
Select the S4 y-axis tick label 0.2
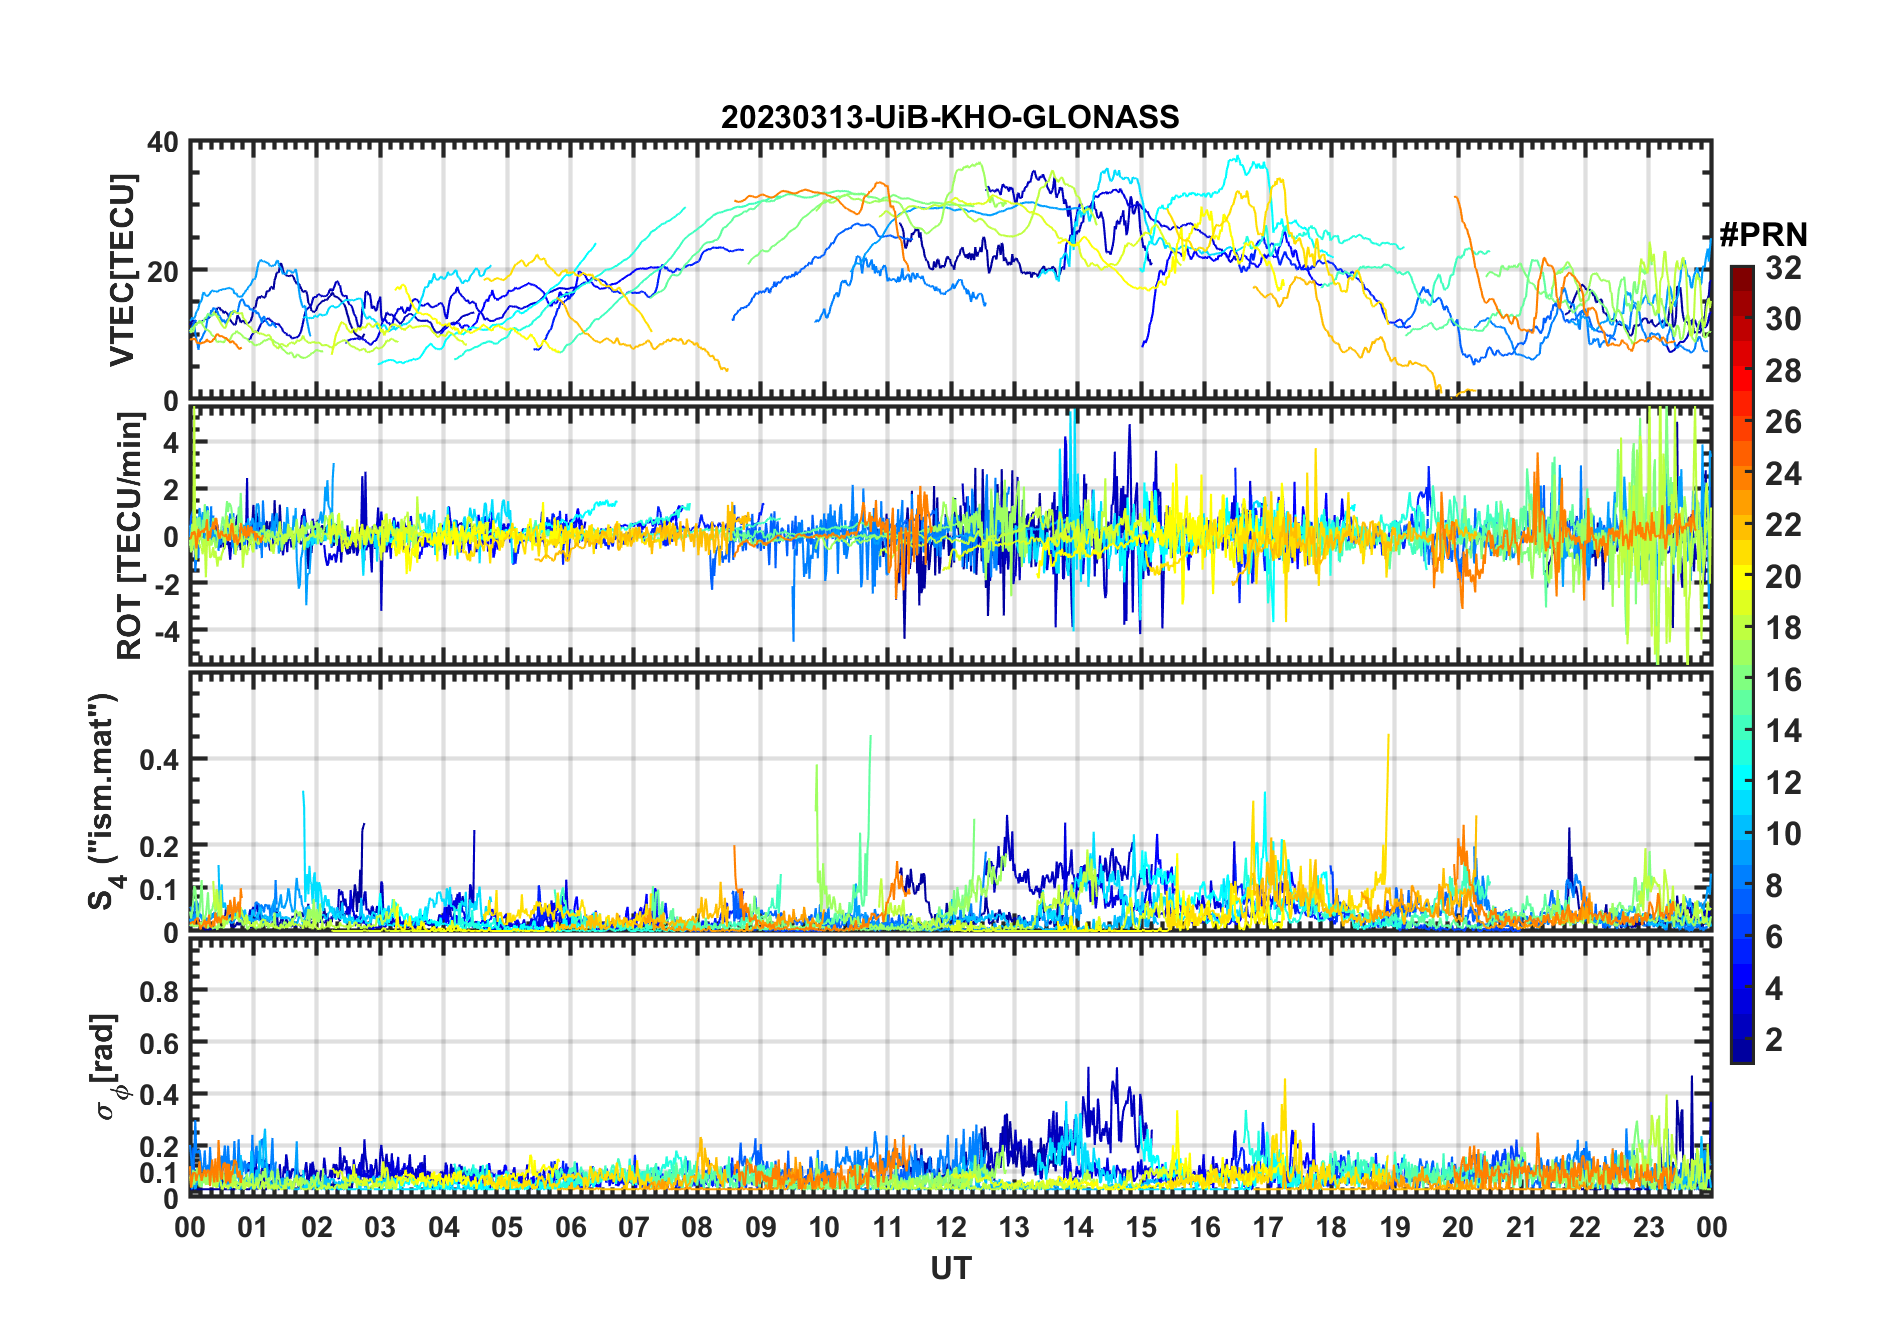pos(160,846)
